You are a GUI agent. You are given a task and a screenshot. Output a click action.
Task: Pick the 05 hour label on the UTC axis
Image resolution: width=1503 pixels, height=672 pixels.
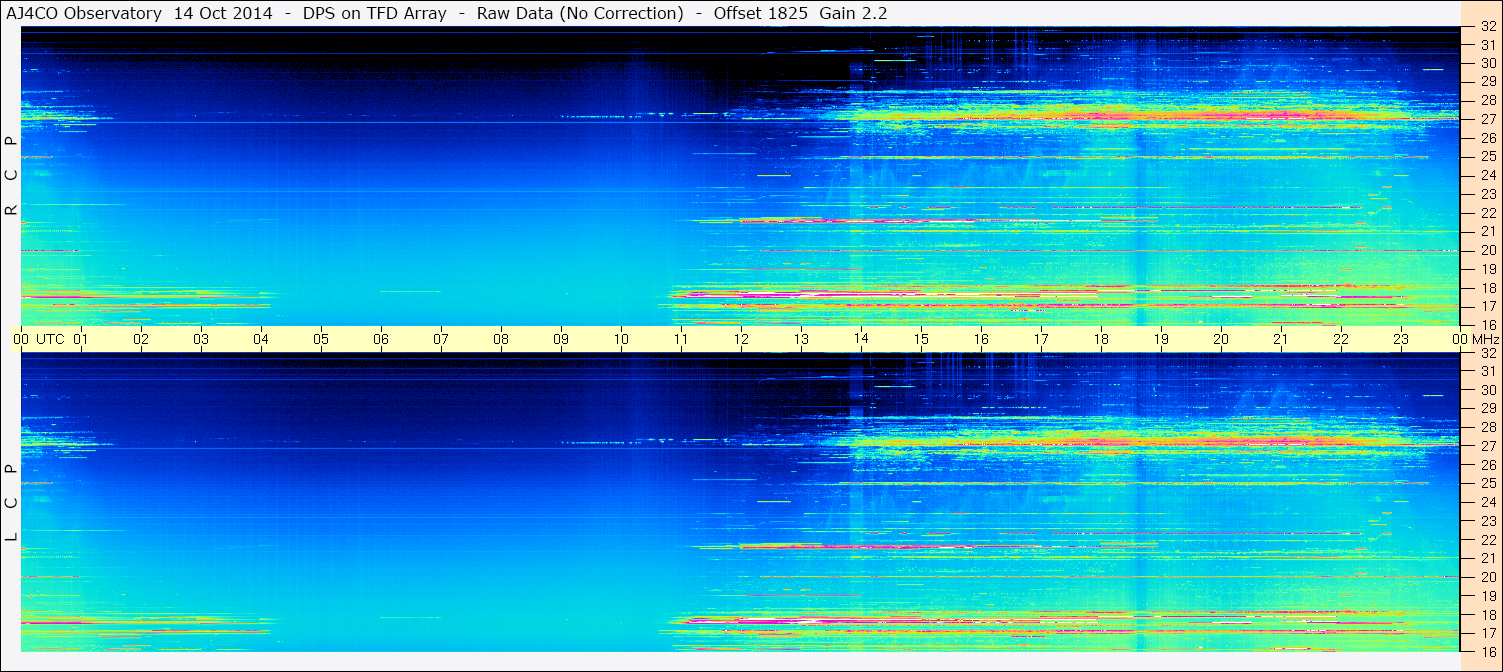pyautogui.click(x=321, y=339)
